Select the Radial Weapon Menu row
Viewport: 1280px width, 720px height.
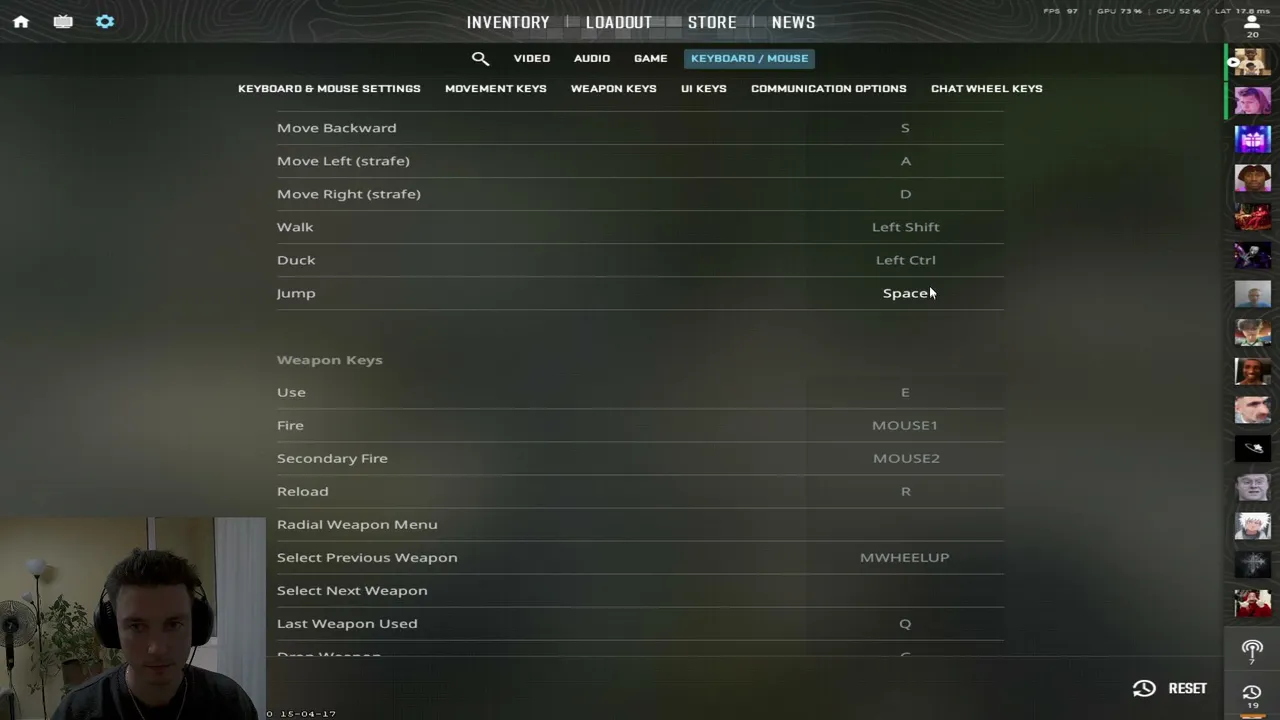coord(640,524)
